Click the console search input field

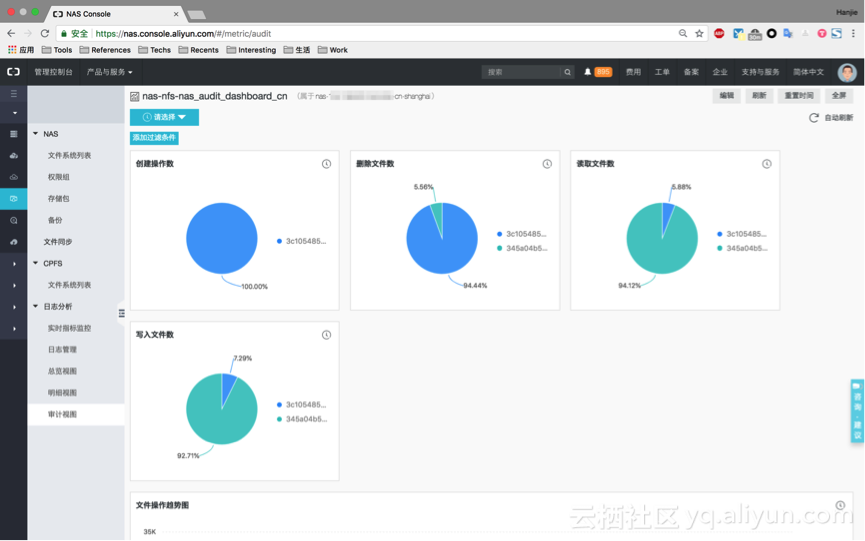coord(521,72)
